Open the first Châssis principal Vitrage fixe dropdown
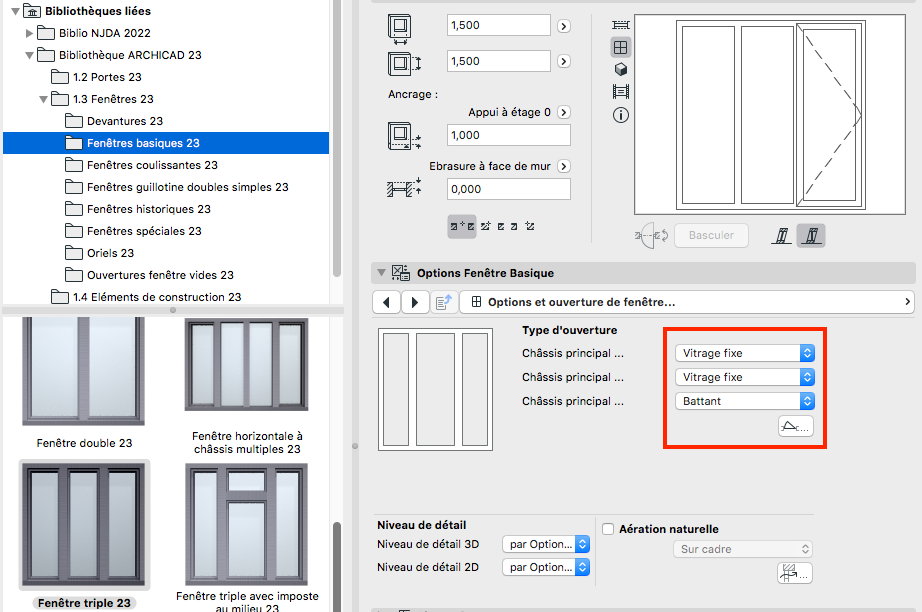The image size is (922, 612). 744,353
